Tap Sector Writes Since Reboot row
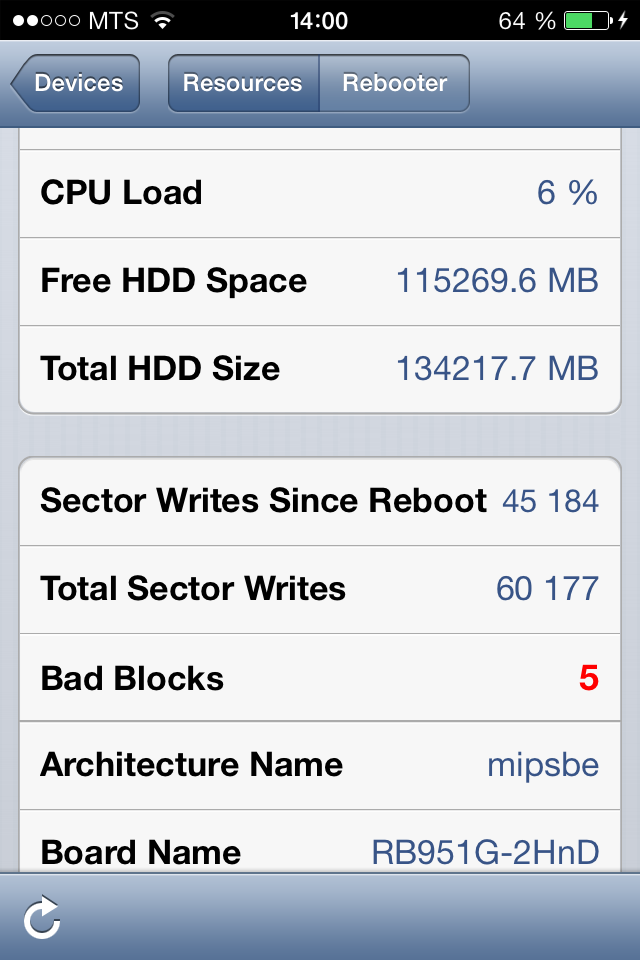640x960 pixels. point(320,501)
